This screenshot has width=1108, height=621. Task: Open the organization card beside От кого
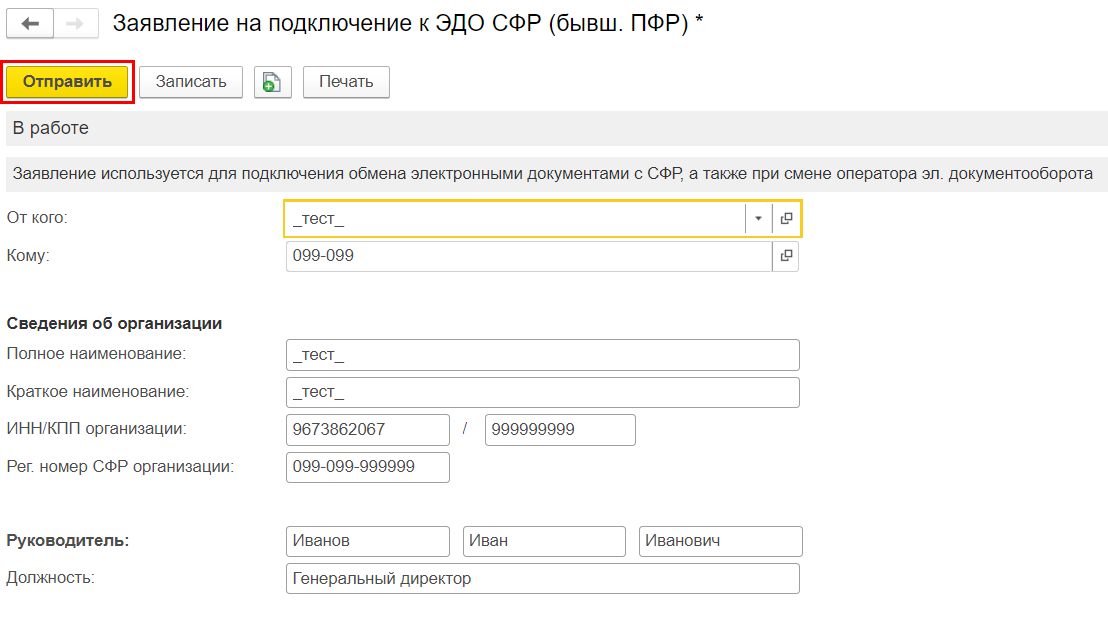coord(786,218)
